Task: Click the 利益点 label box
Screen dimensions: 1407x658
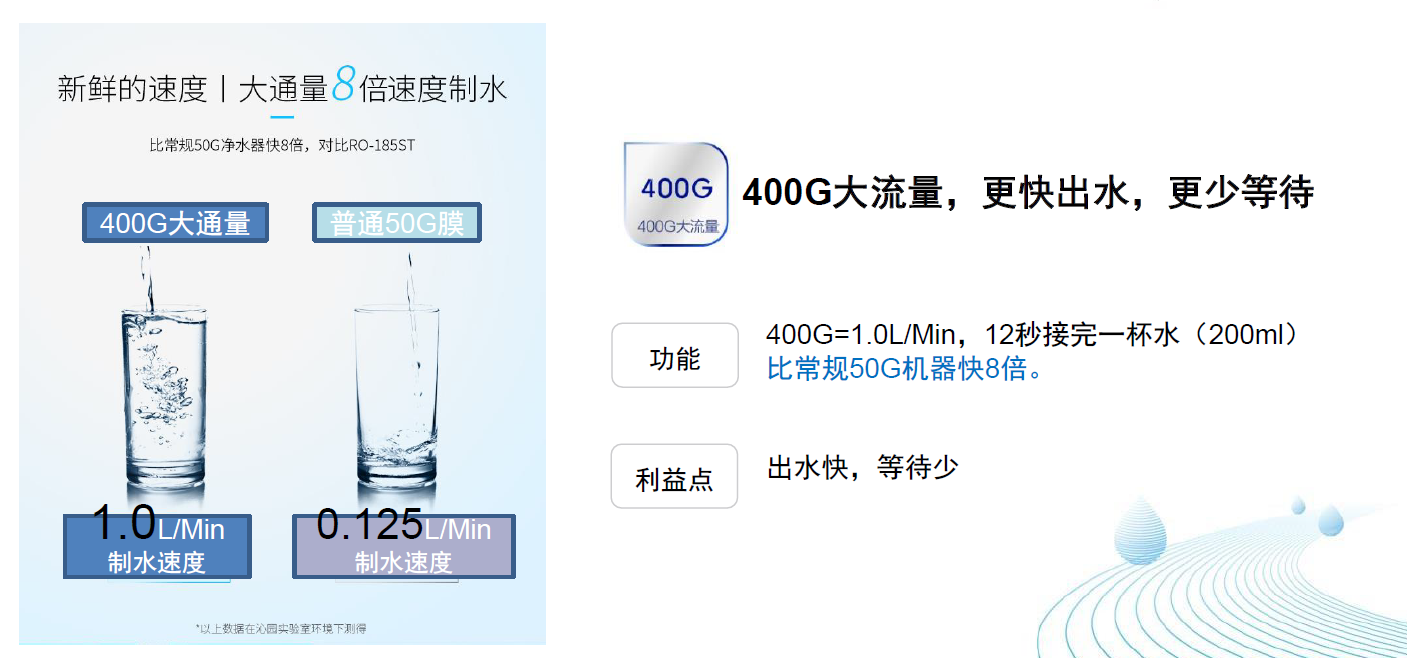Action: coord(674,476)
